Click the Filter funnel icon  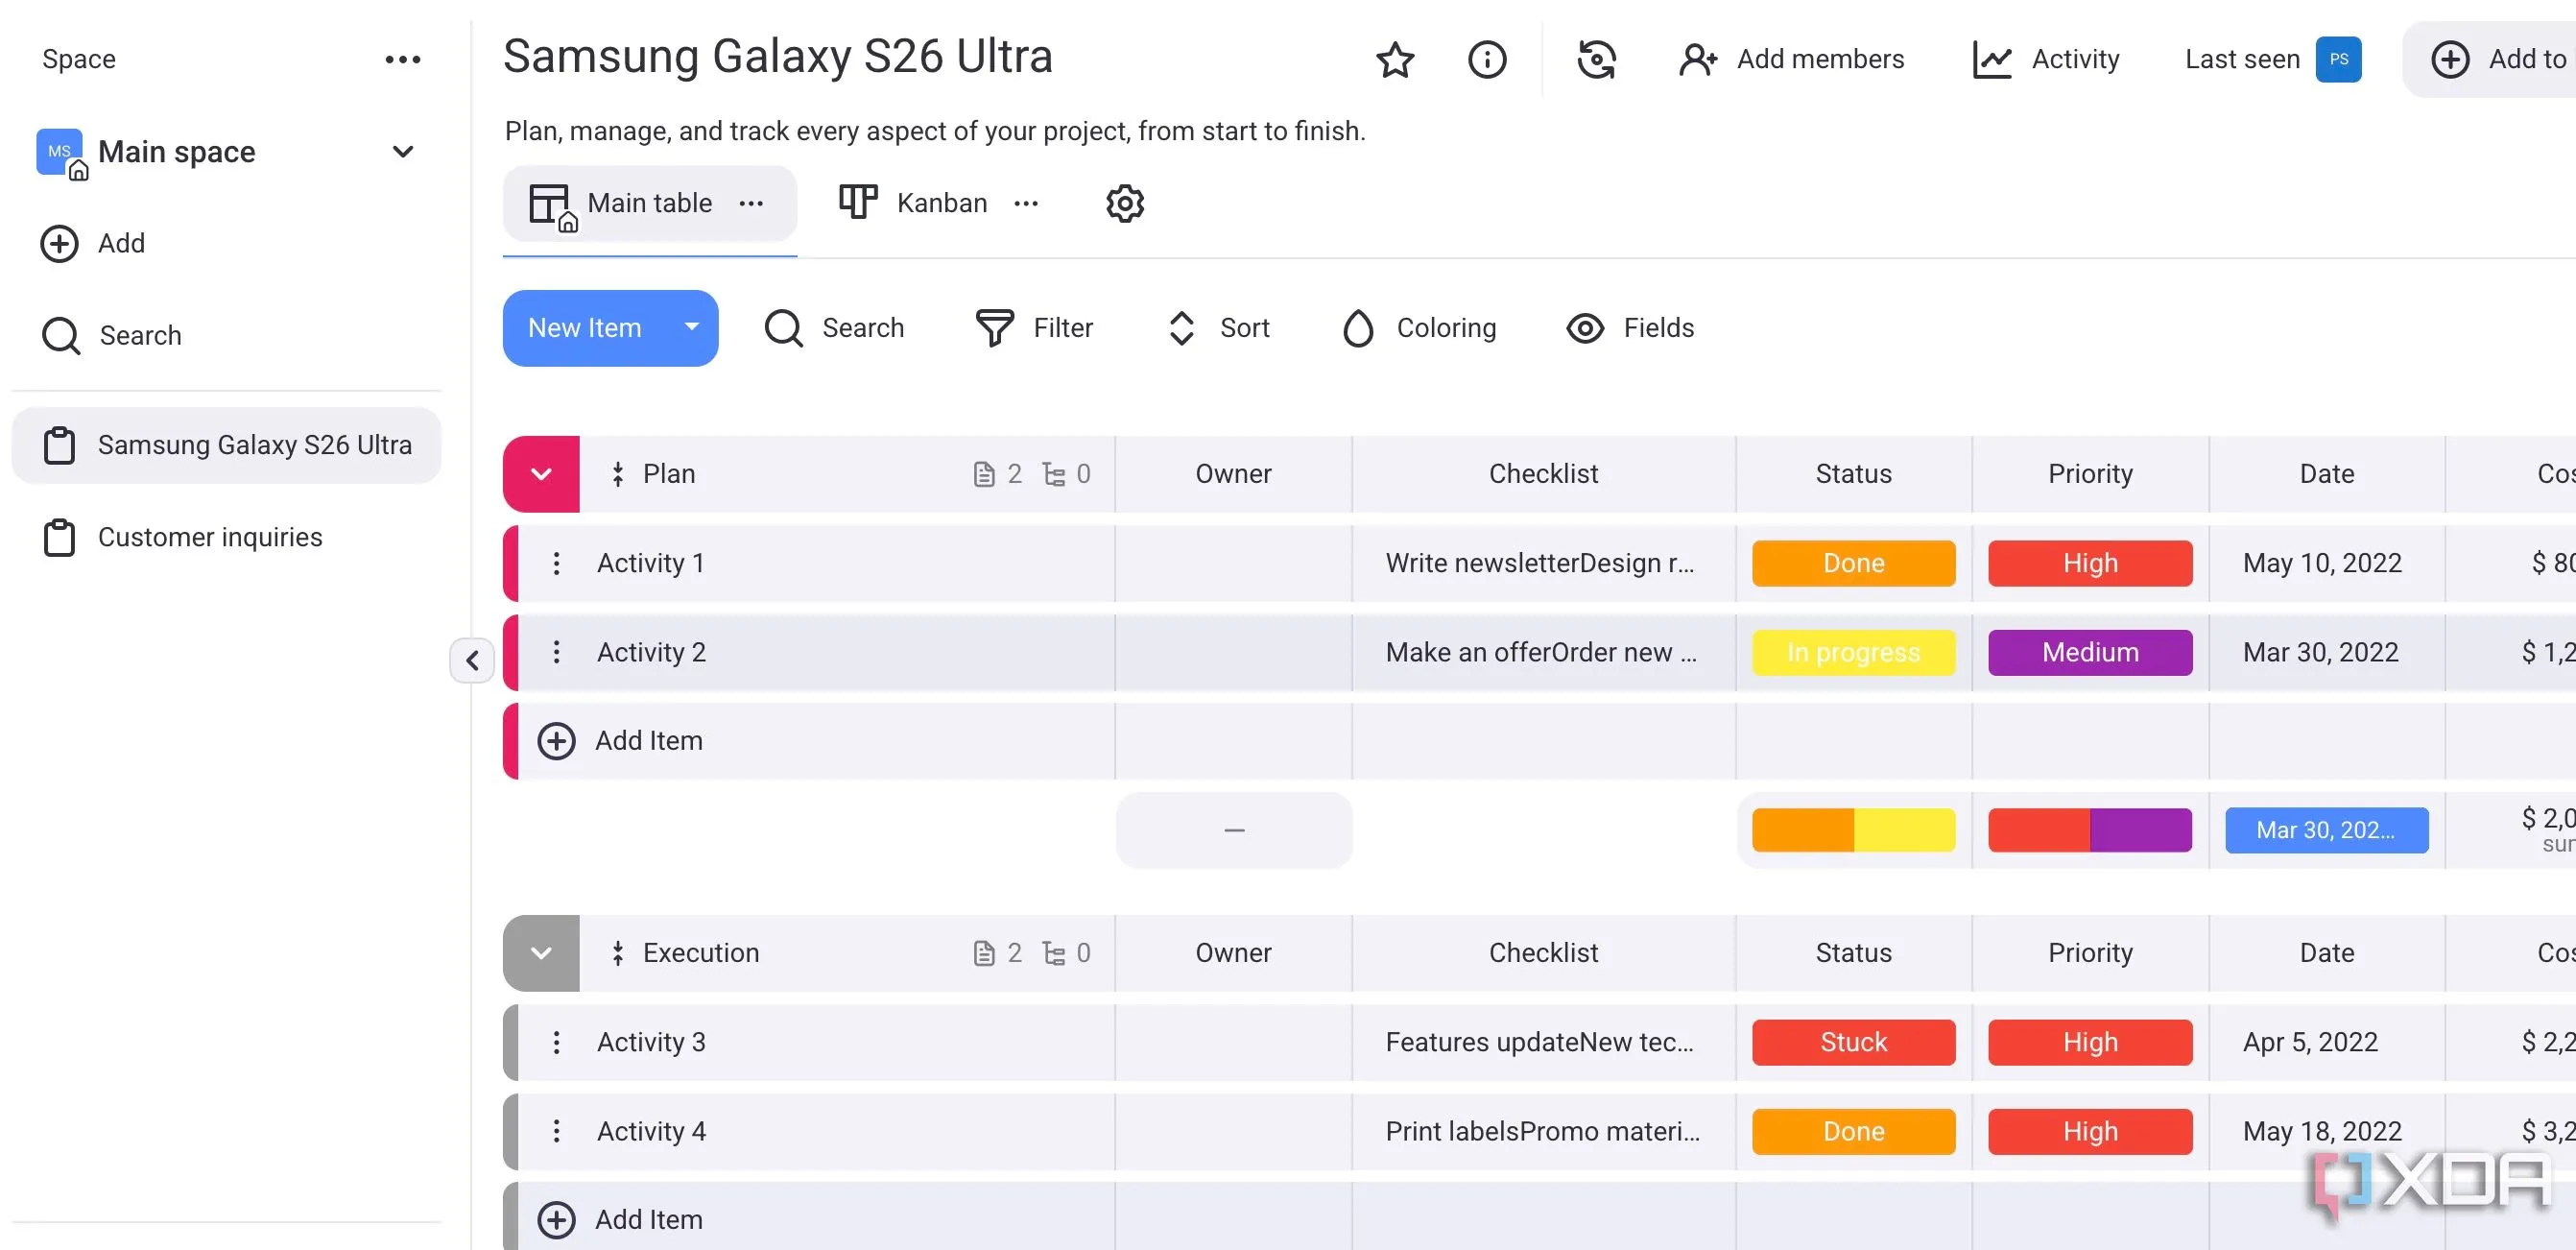point(995,328)
